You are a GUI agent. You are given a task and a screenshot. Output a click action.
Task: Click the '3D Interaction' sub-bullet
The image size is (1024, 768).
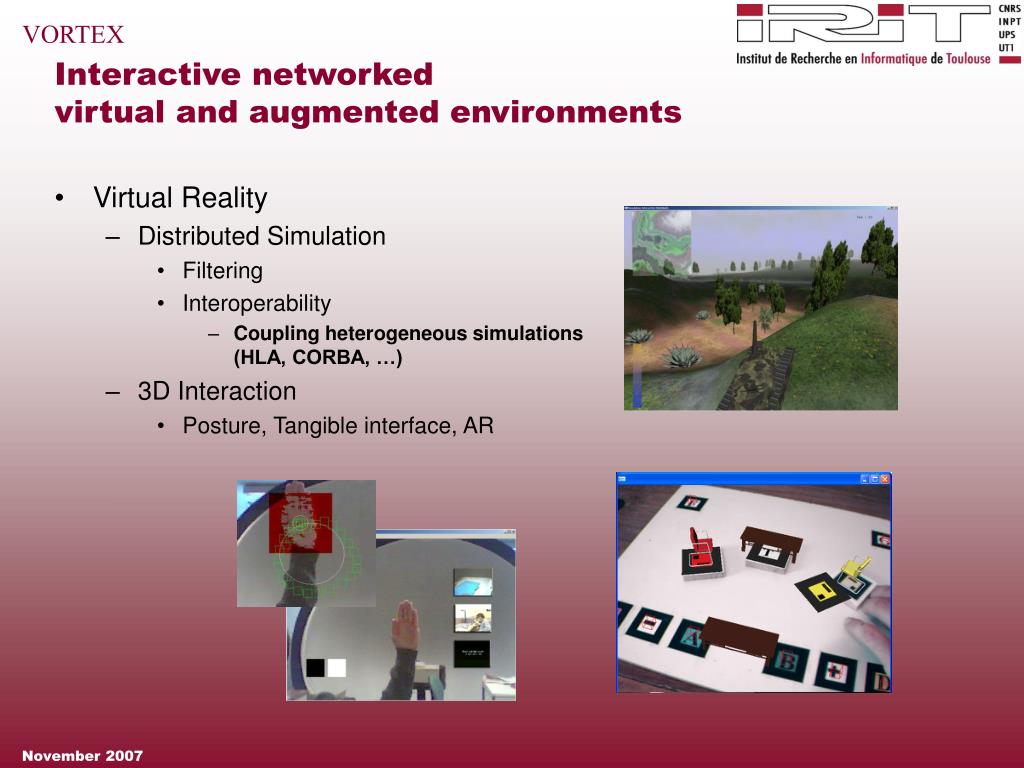point(217,391)
